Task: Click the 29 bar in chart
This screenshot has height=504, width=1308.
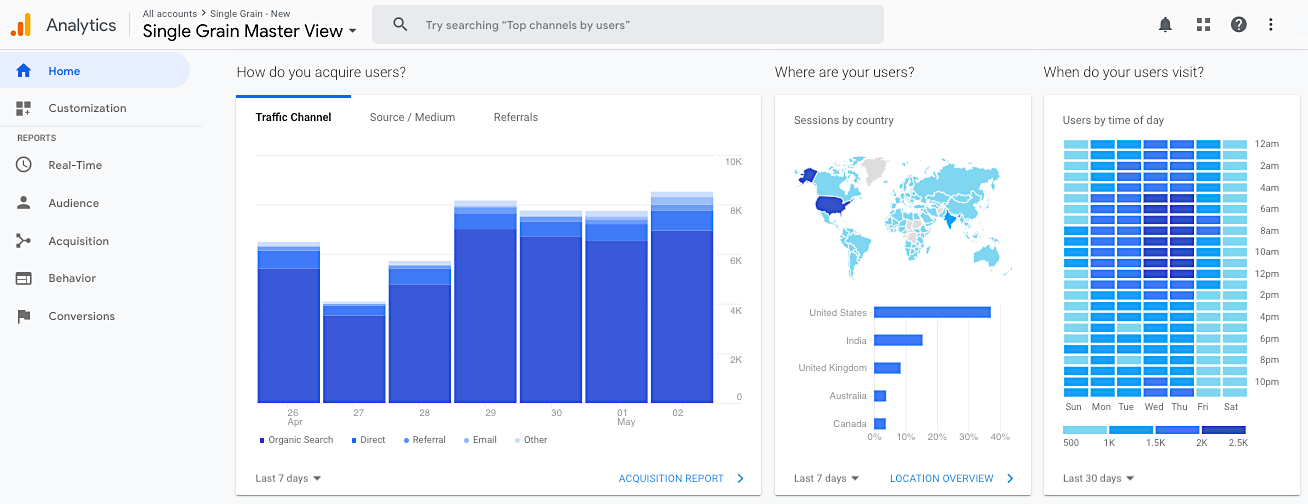Action: (485, 301)
